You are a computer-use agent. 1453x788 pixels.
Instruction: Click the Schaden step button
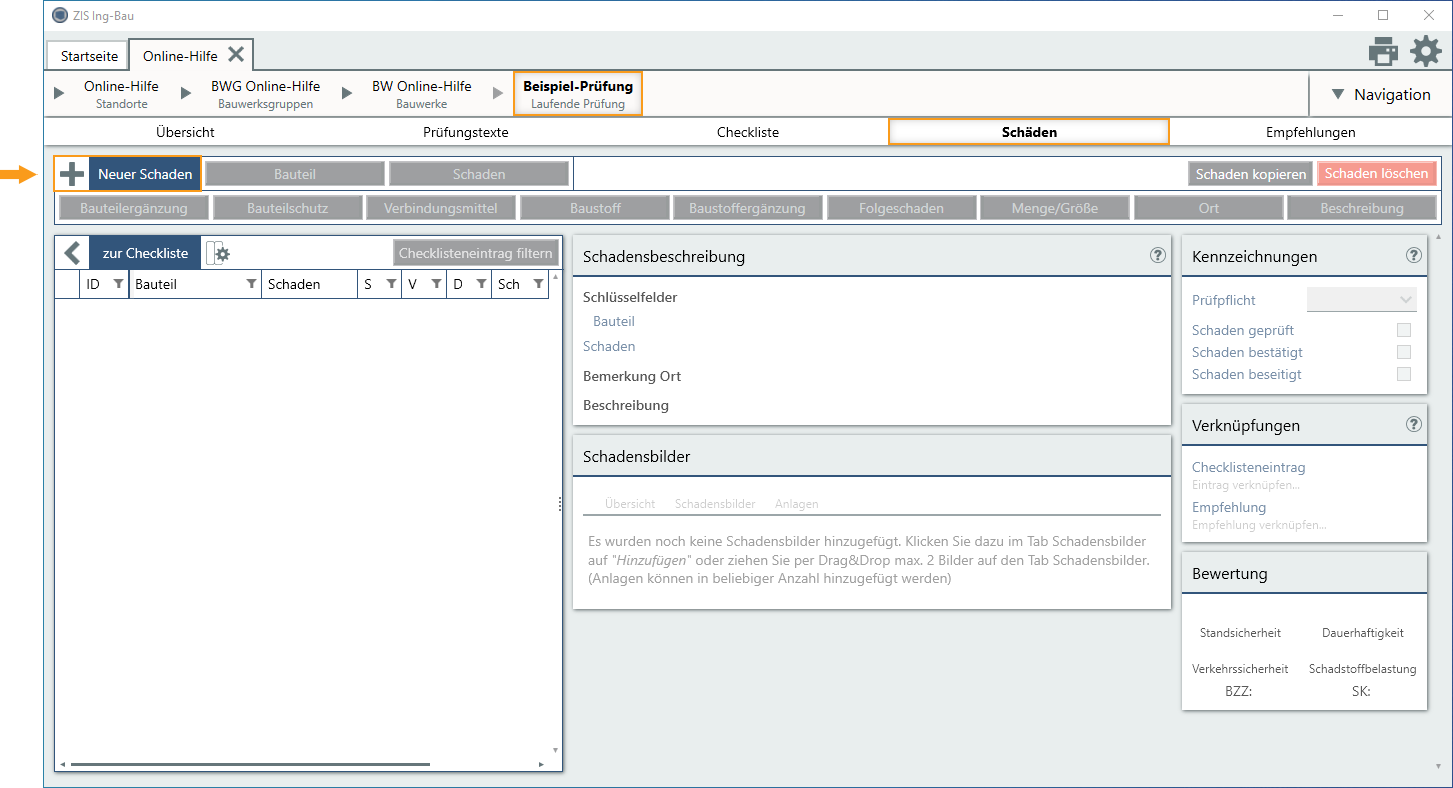pos(479,174)
